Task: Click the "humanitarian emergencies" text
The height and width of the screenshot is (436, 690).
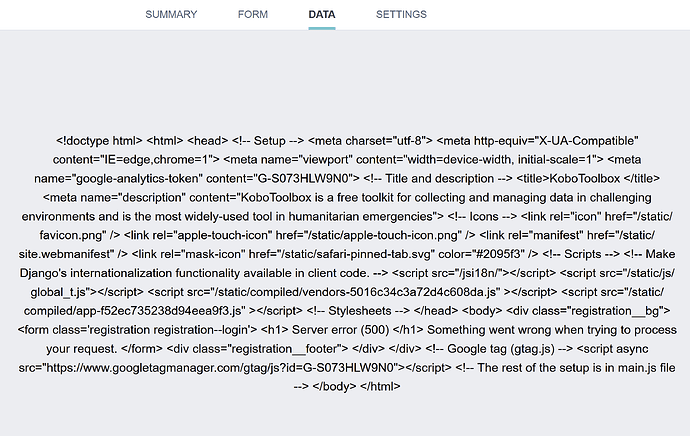Action: [361, 216]
